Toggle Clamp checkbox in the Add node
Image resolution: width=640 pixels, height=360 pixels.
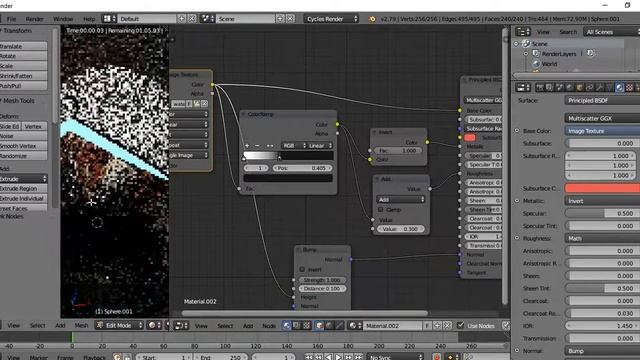tap(380, 209)
